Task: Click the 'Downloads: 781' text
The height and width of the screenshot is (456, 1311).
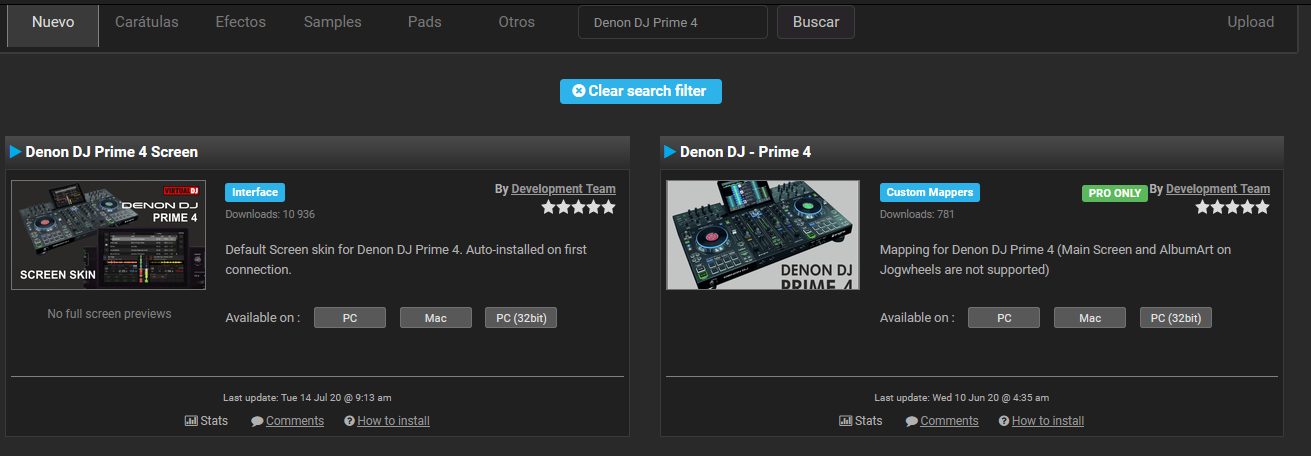Action: 917,214
